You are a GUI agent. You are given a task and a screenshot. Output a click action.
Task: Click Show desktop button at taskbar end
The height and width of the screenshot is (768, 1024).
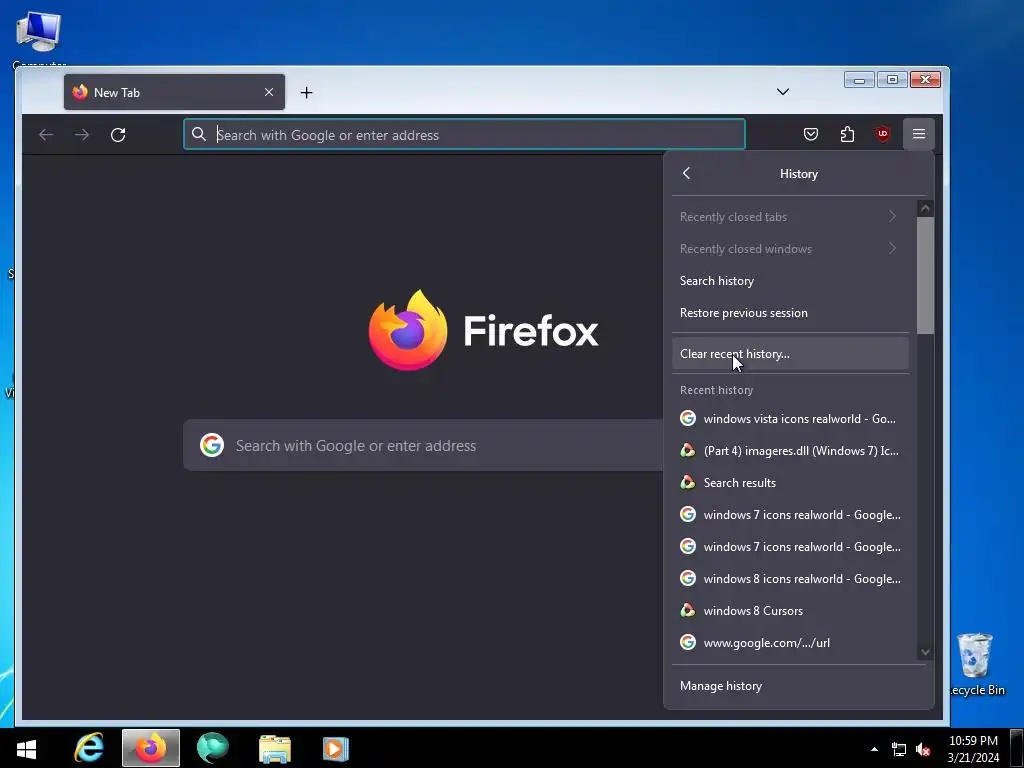pos(1017,748)
